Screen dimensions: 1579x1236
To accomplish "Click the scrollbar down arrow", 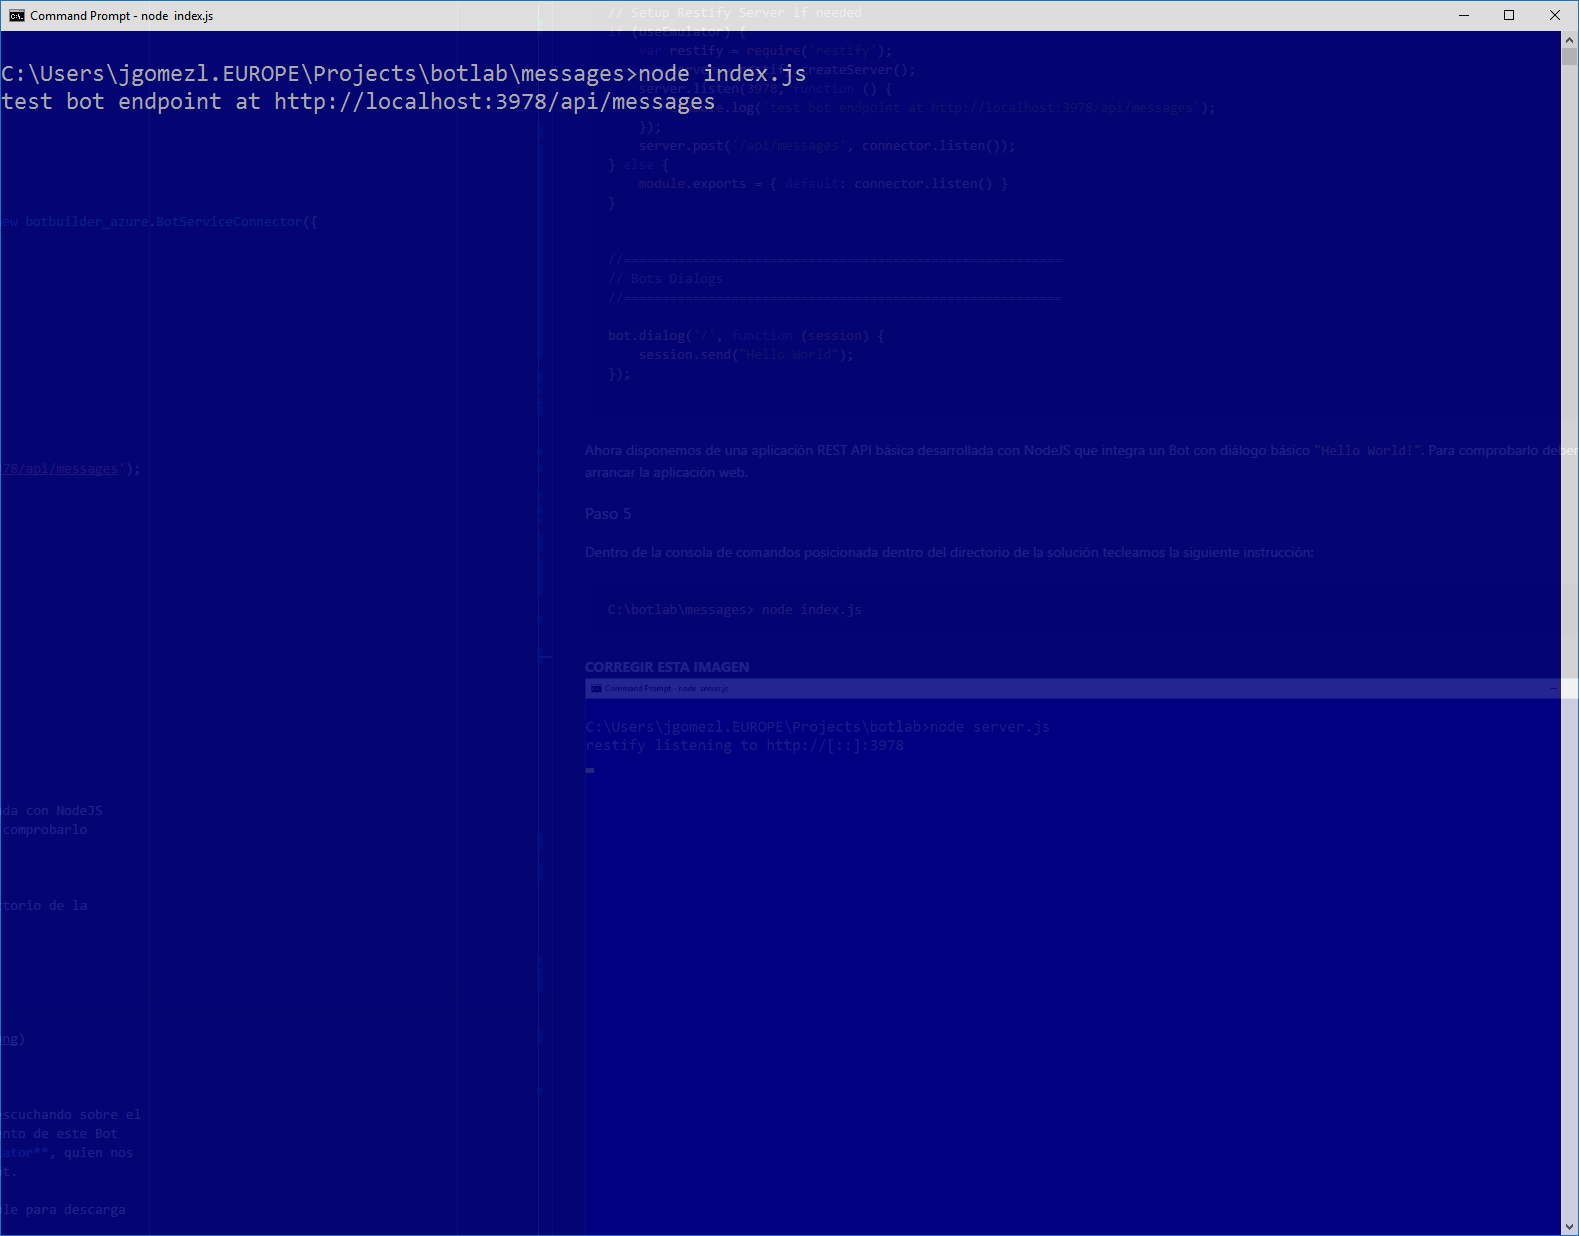I will [1569, 1226].
